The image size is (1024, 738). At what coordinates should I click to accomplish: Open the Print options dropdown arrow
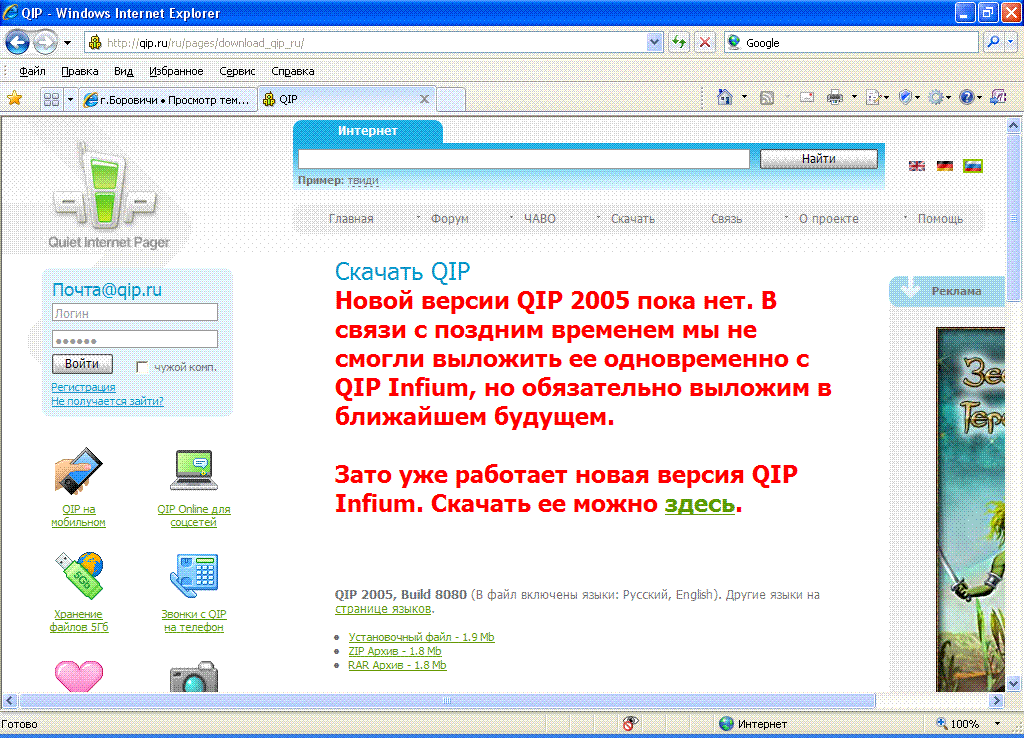pyautogui.click(x=854, y=98)
